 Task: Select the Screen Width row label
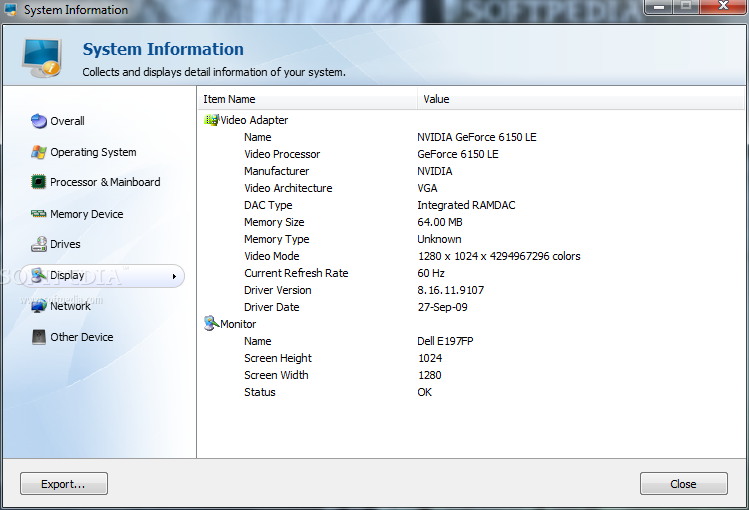click(276, 375)
